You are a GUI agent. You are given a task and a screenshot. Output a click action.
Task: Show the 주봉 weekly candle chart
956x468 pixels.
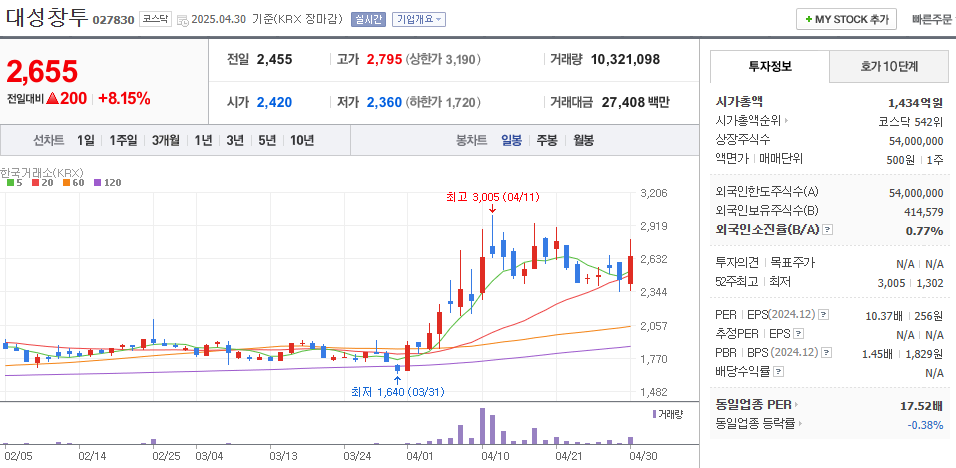tap(547, 140)
